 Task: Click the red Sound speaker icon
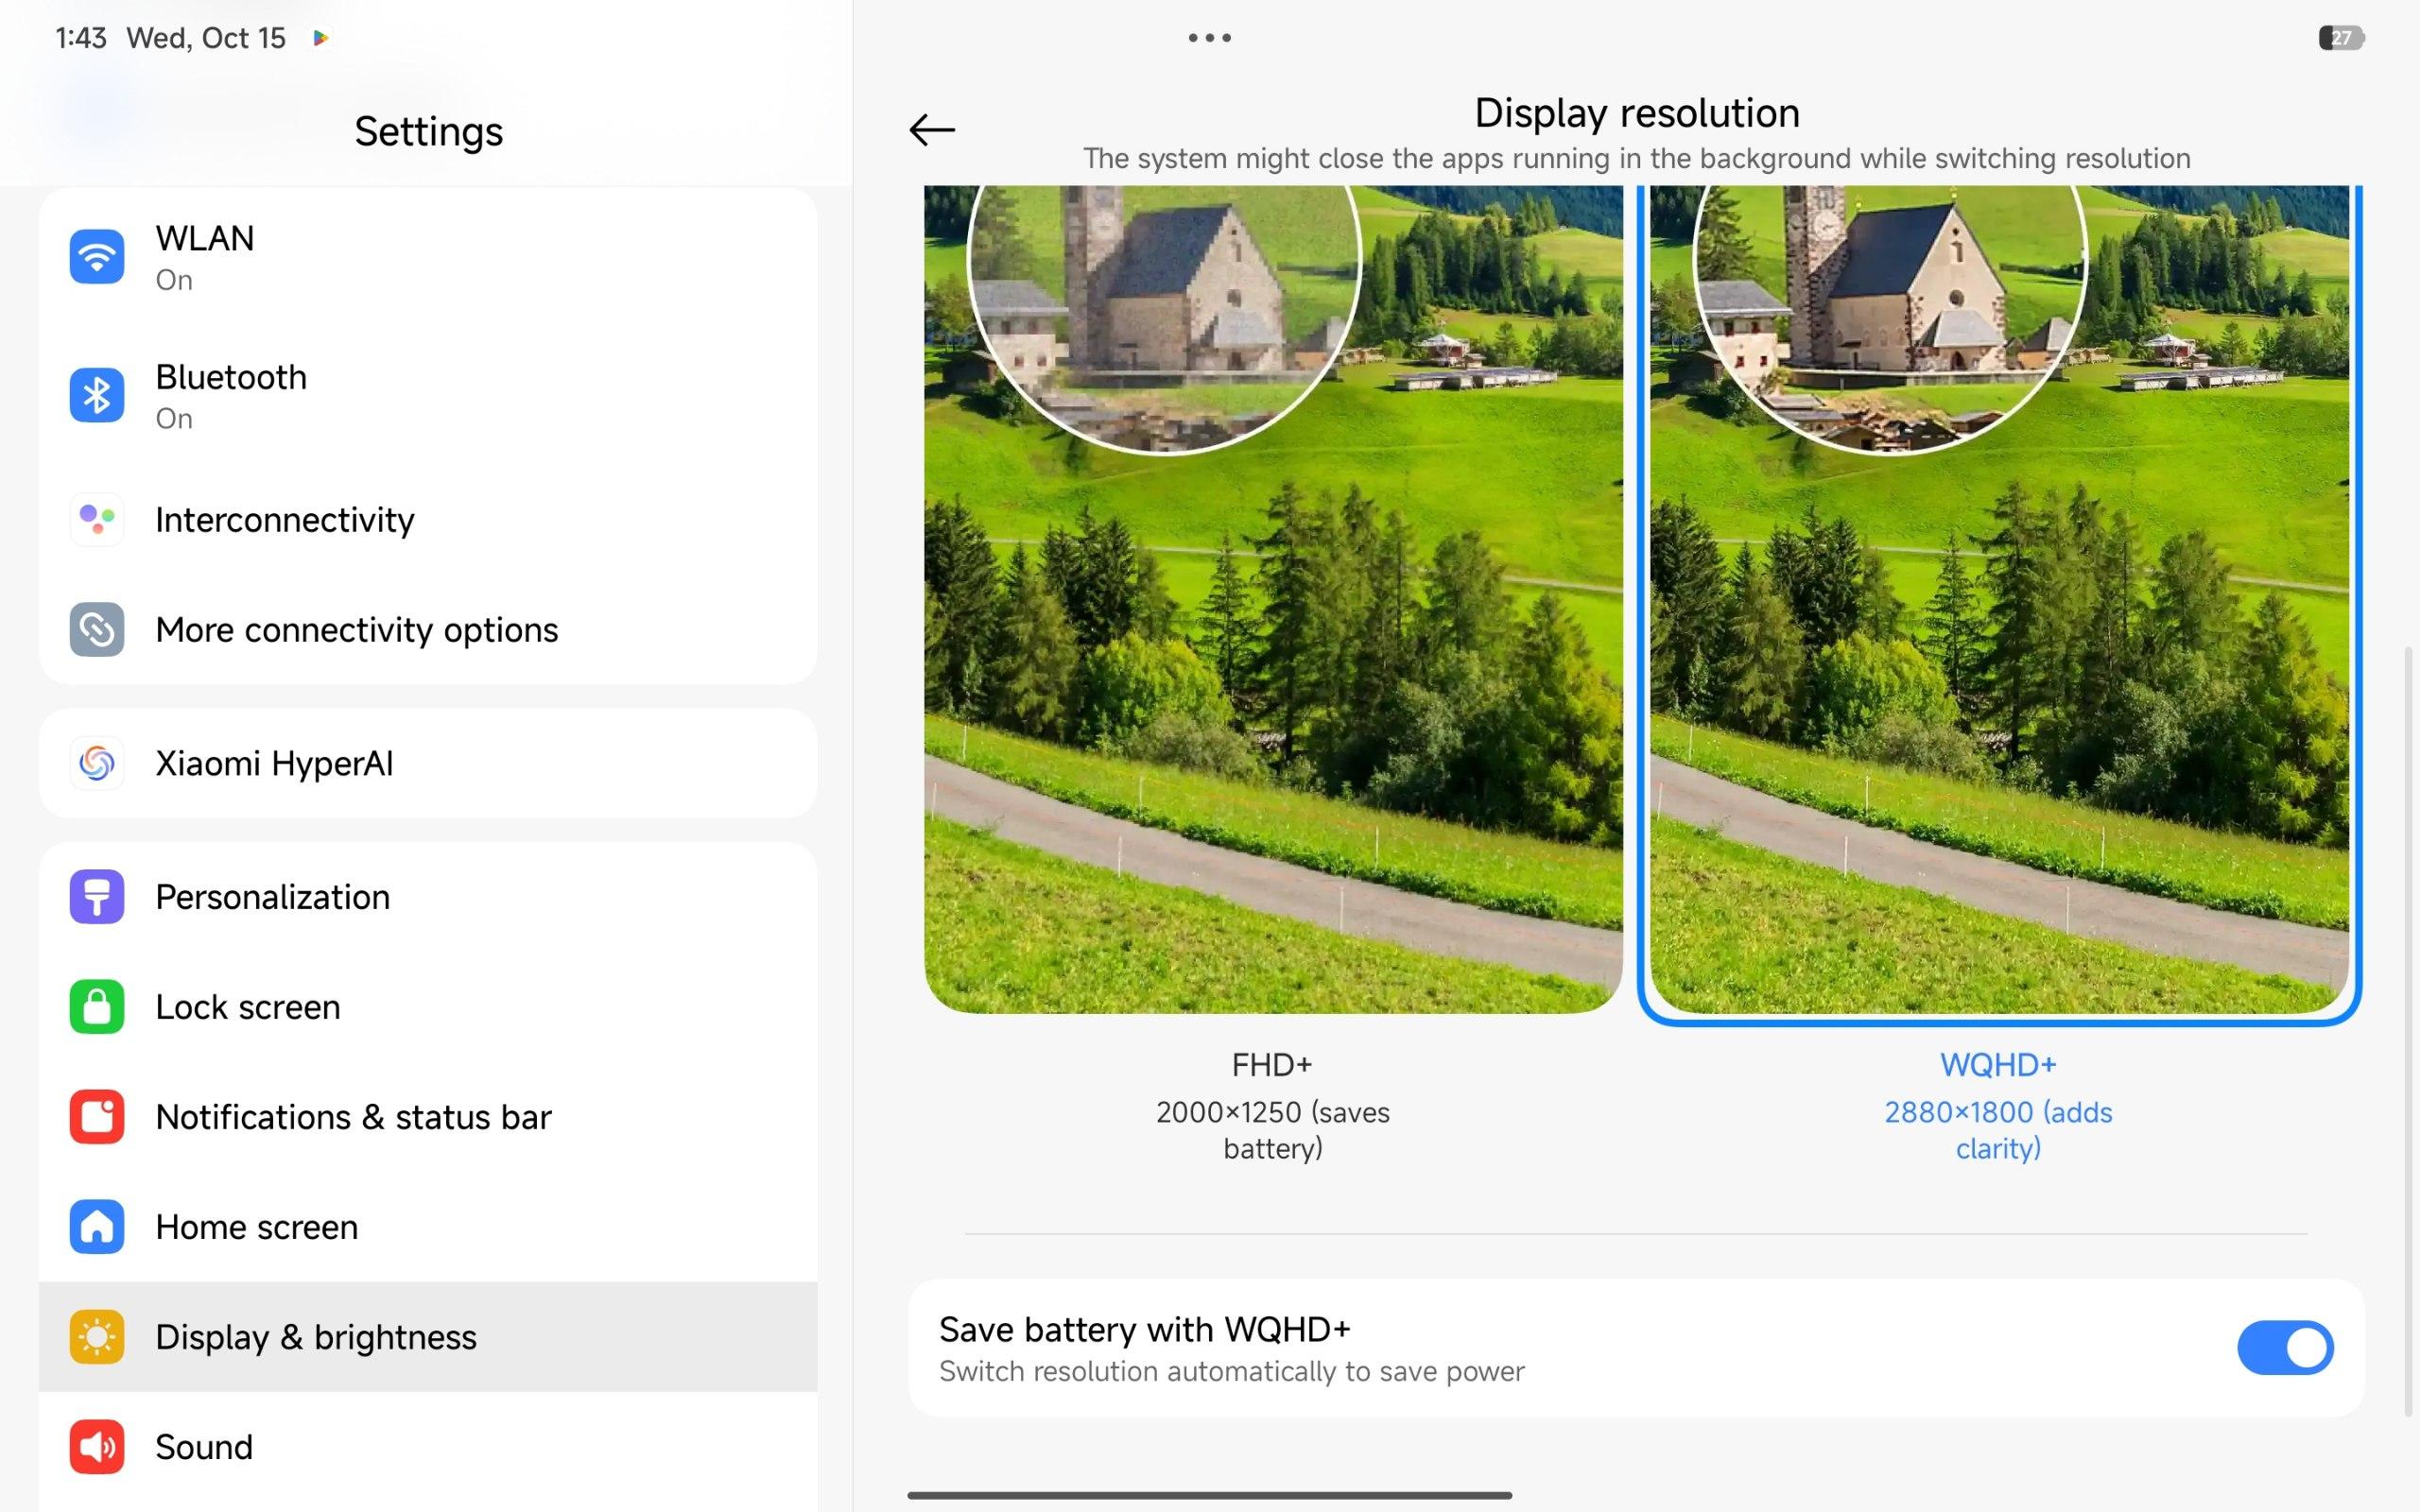tap(97, 1446)
